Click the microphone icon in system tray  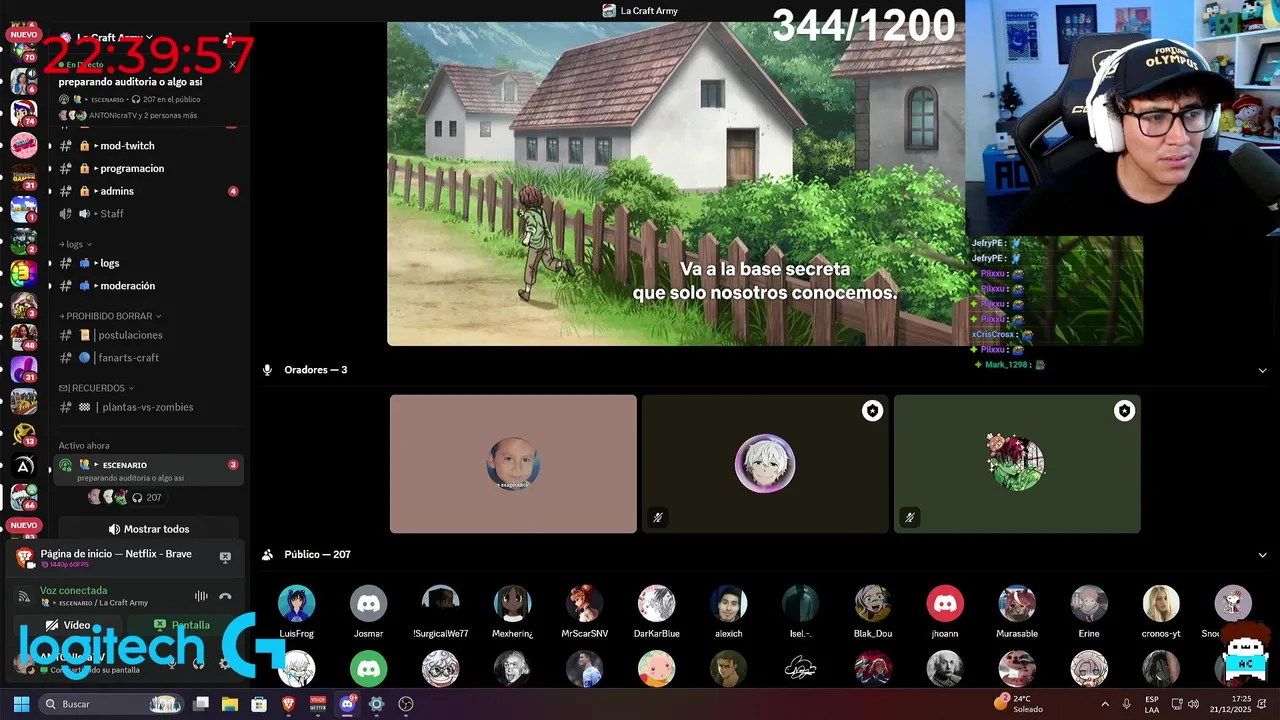pyautogui.click(x=1126, y=704)
